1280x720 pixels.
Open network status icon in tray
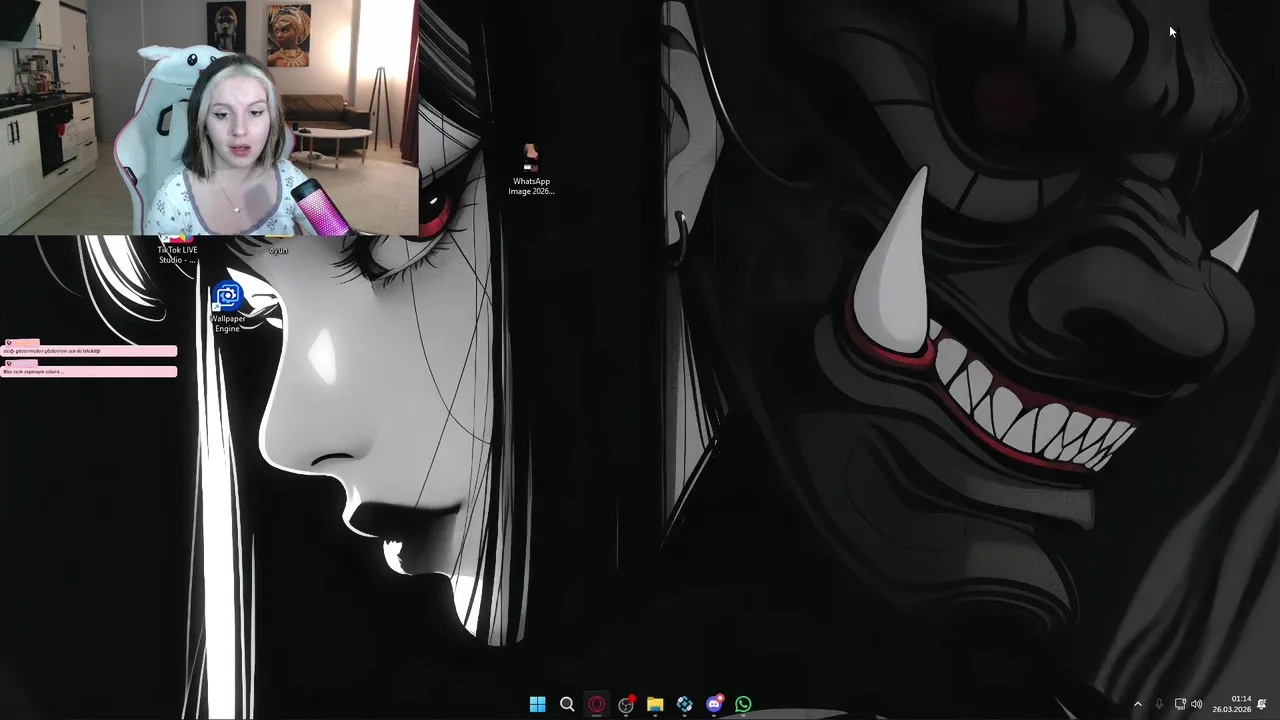(x=1179, y=704)
